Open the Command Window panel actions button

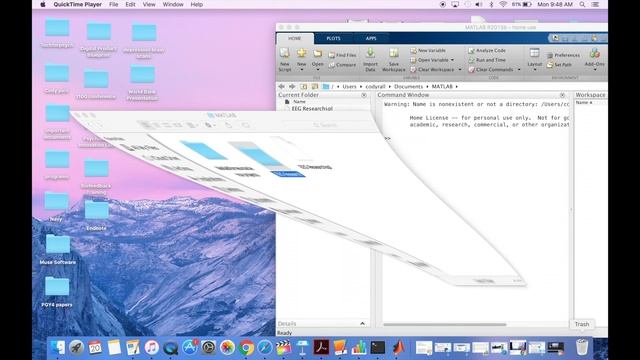click(562, 95)
